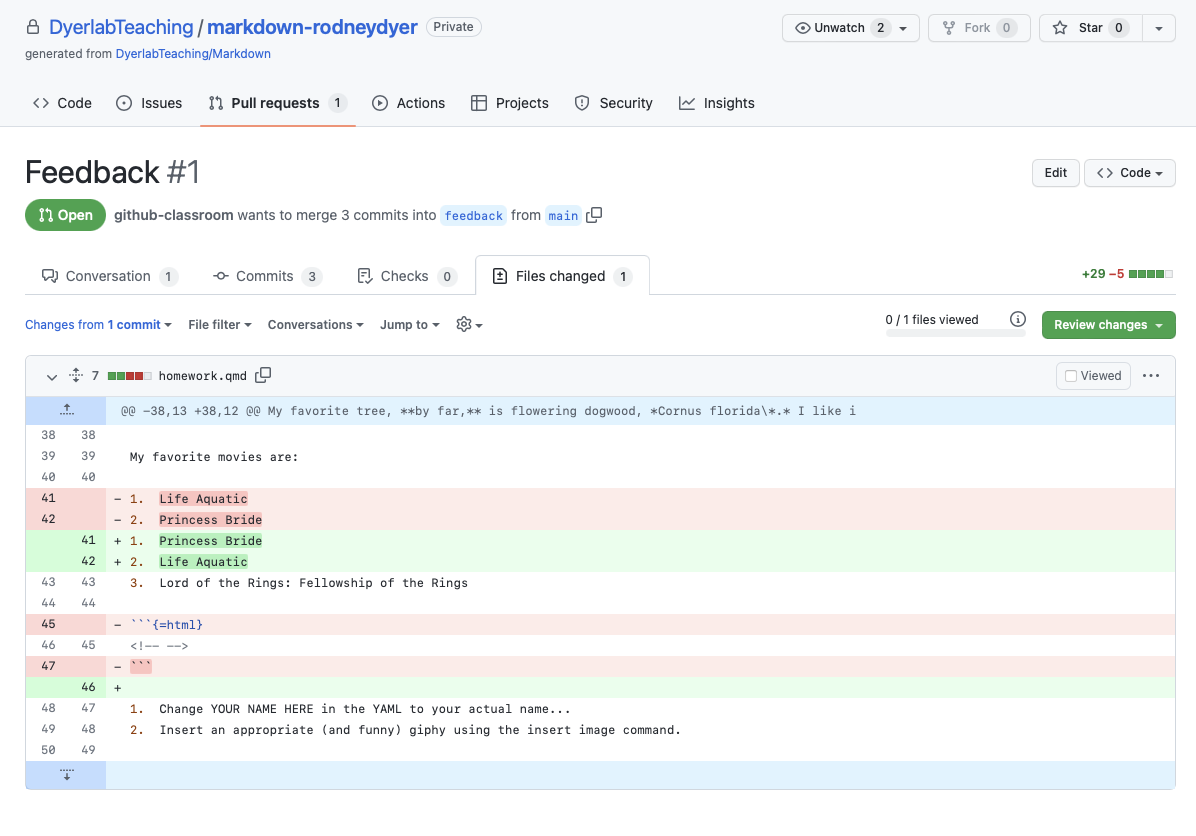Click the files viewed info icon
The height and width of the screenshot is (836, 1196).
(1018, 320)
